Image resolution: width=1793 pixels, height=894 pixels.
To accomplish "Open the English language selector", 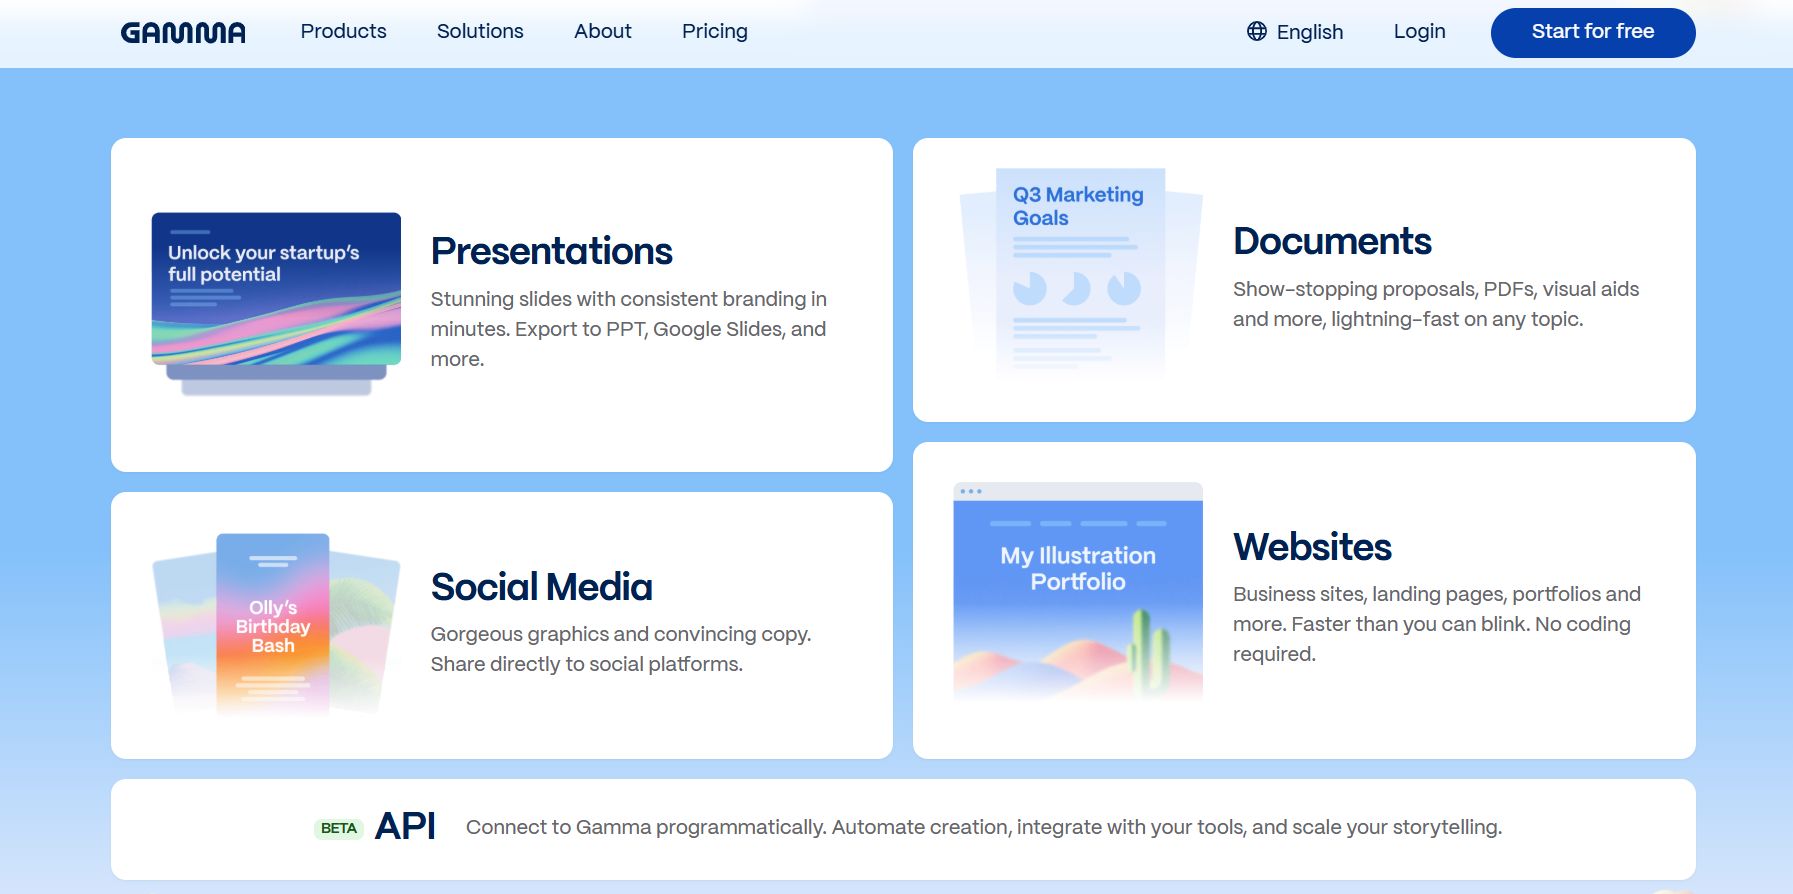I will click(1295, 31).
